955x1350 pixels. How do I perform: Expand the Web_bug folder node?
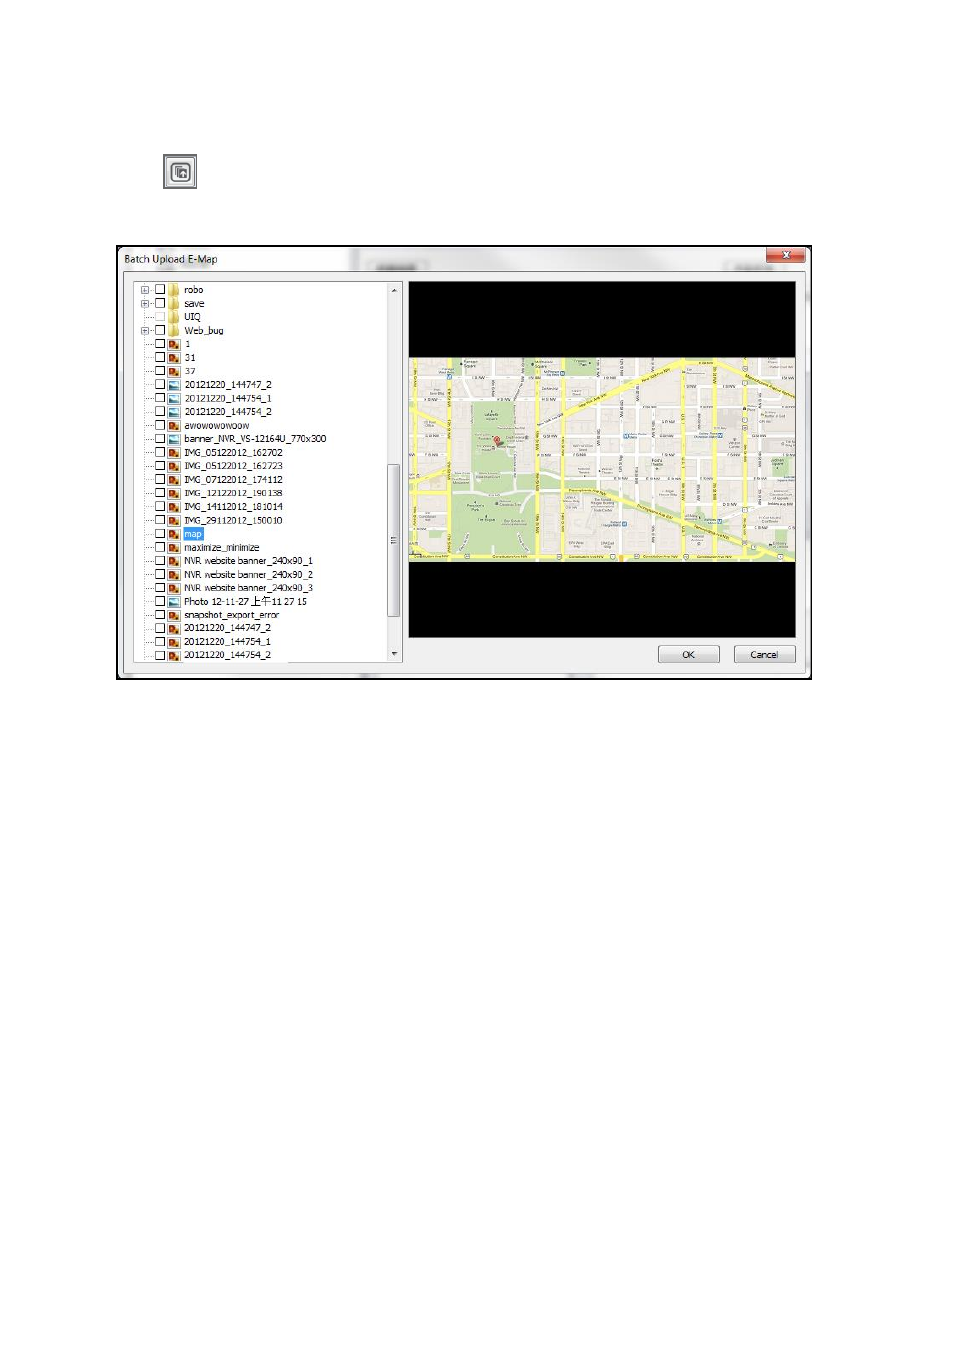145,330
